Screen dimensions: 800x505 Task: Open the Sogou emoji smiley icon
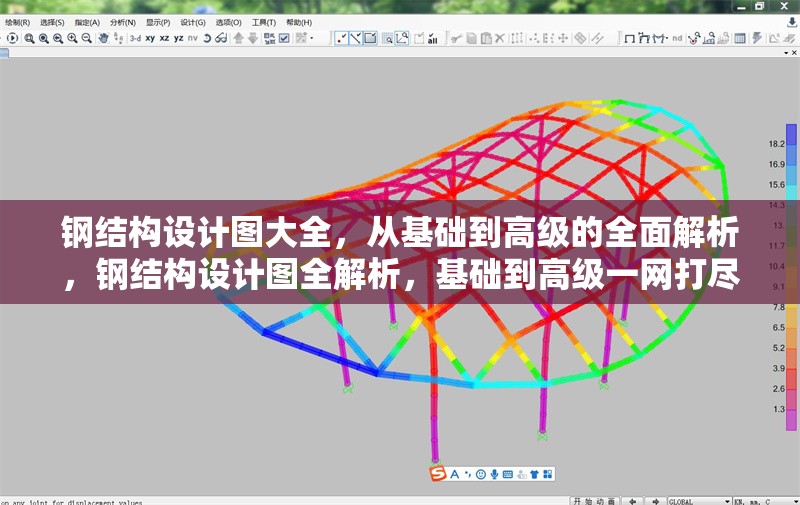481,474
